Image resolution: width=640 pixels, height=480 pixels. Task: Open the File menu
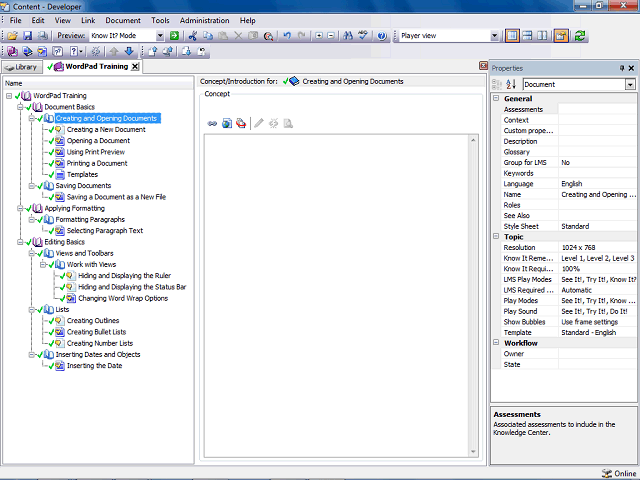point(16,20)
